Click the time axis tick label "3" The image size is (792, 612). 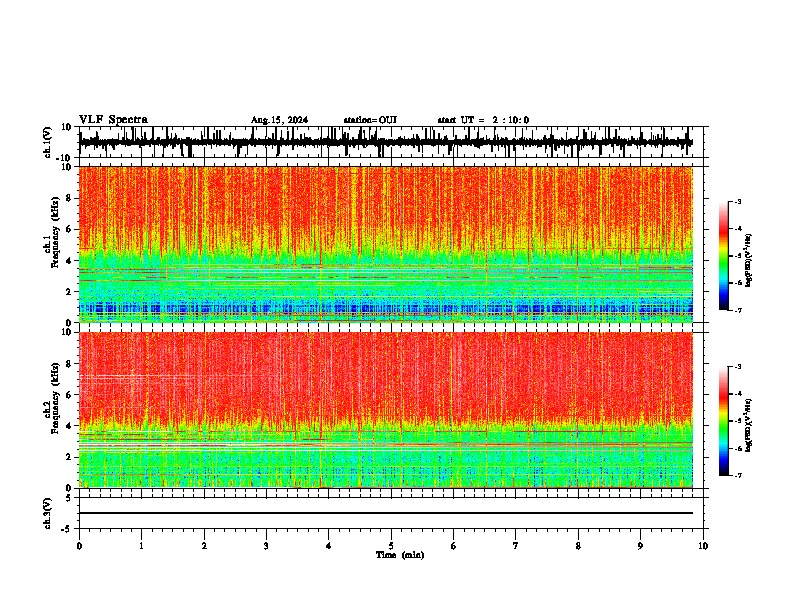[x=266, y=546]
